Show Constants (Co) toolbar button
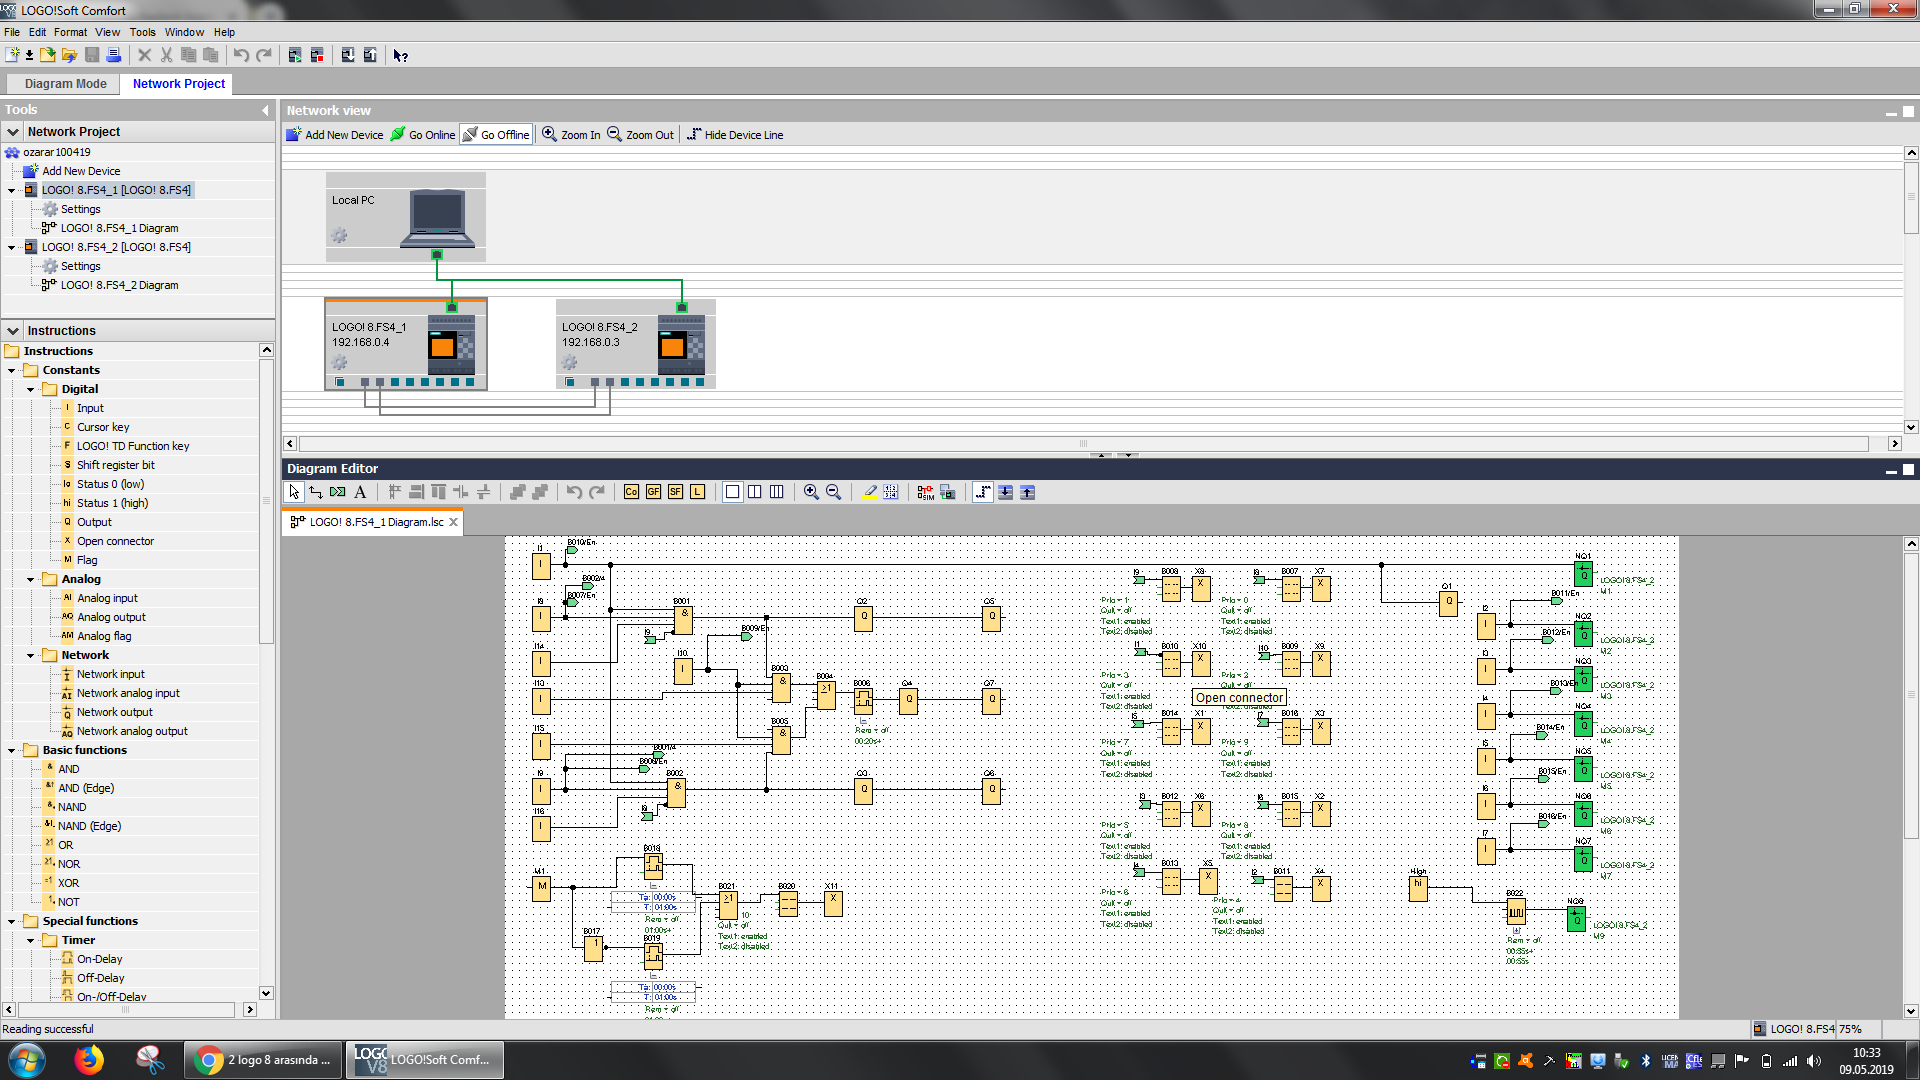This screenshot has height=1080, width=1920. point(631,492)
